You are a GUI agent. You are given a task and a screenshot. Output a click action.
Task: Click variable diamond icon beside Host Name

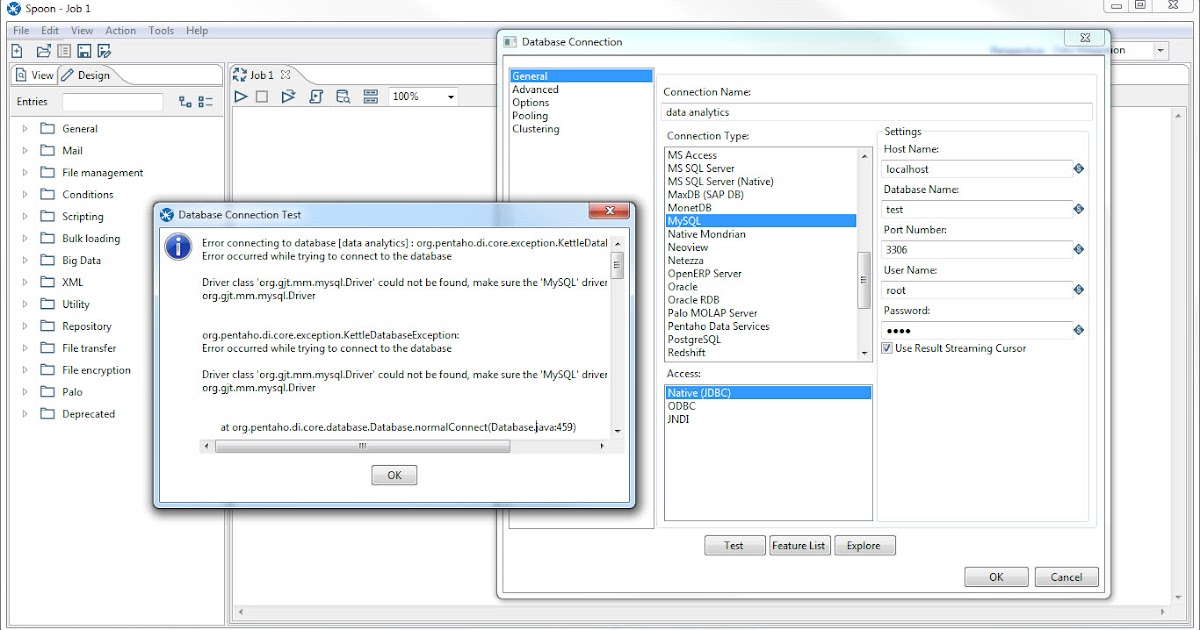coord(1079,169)
